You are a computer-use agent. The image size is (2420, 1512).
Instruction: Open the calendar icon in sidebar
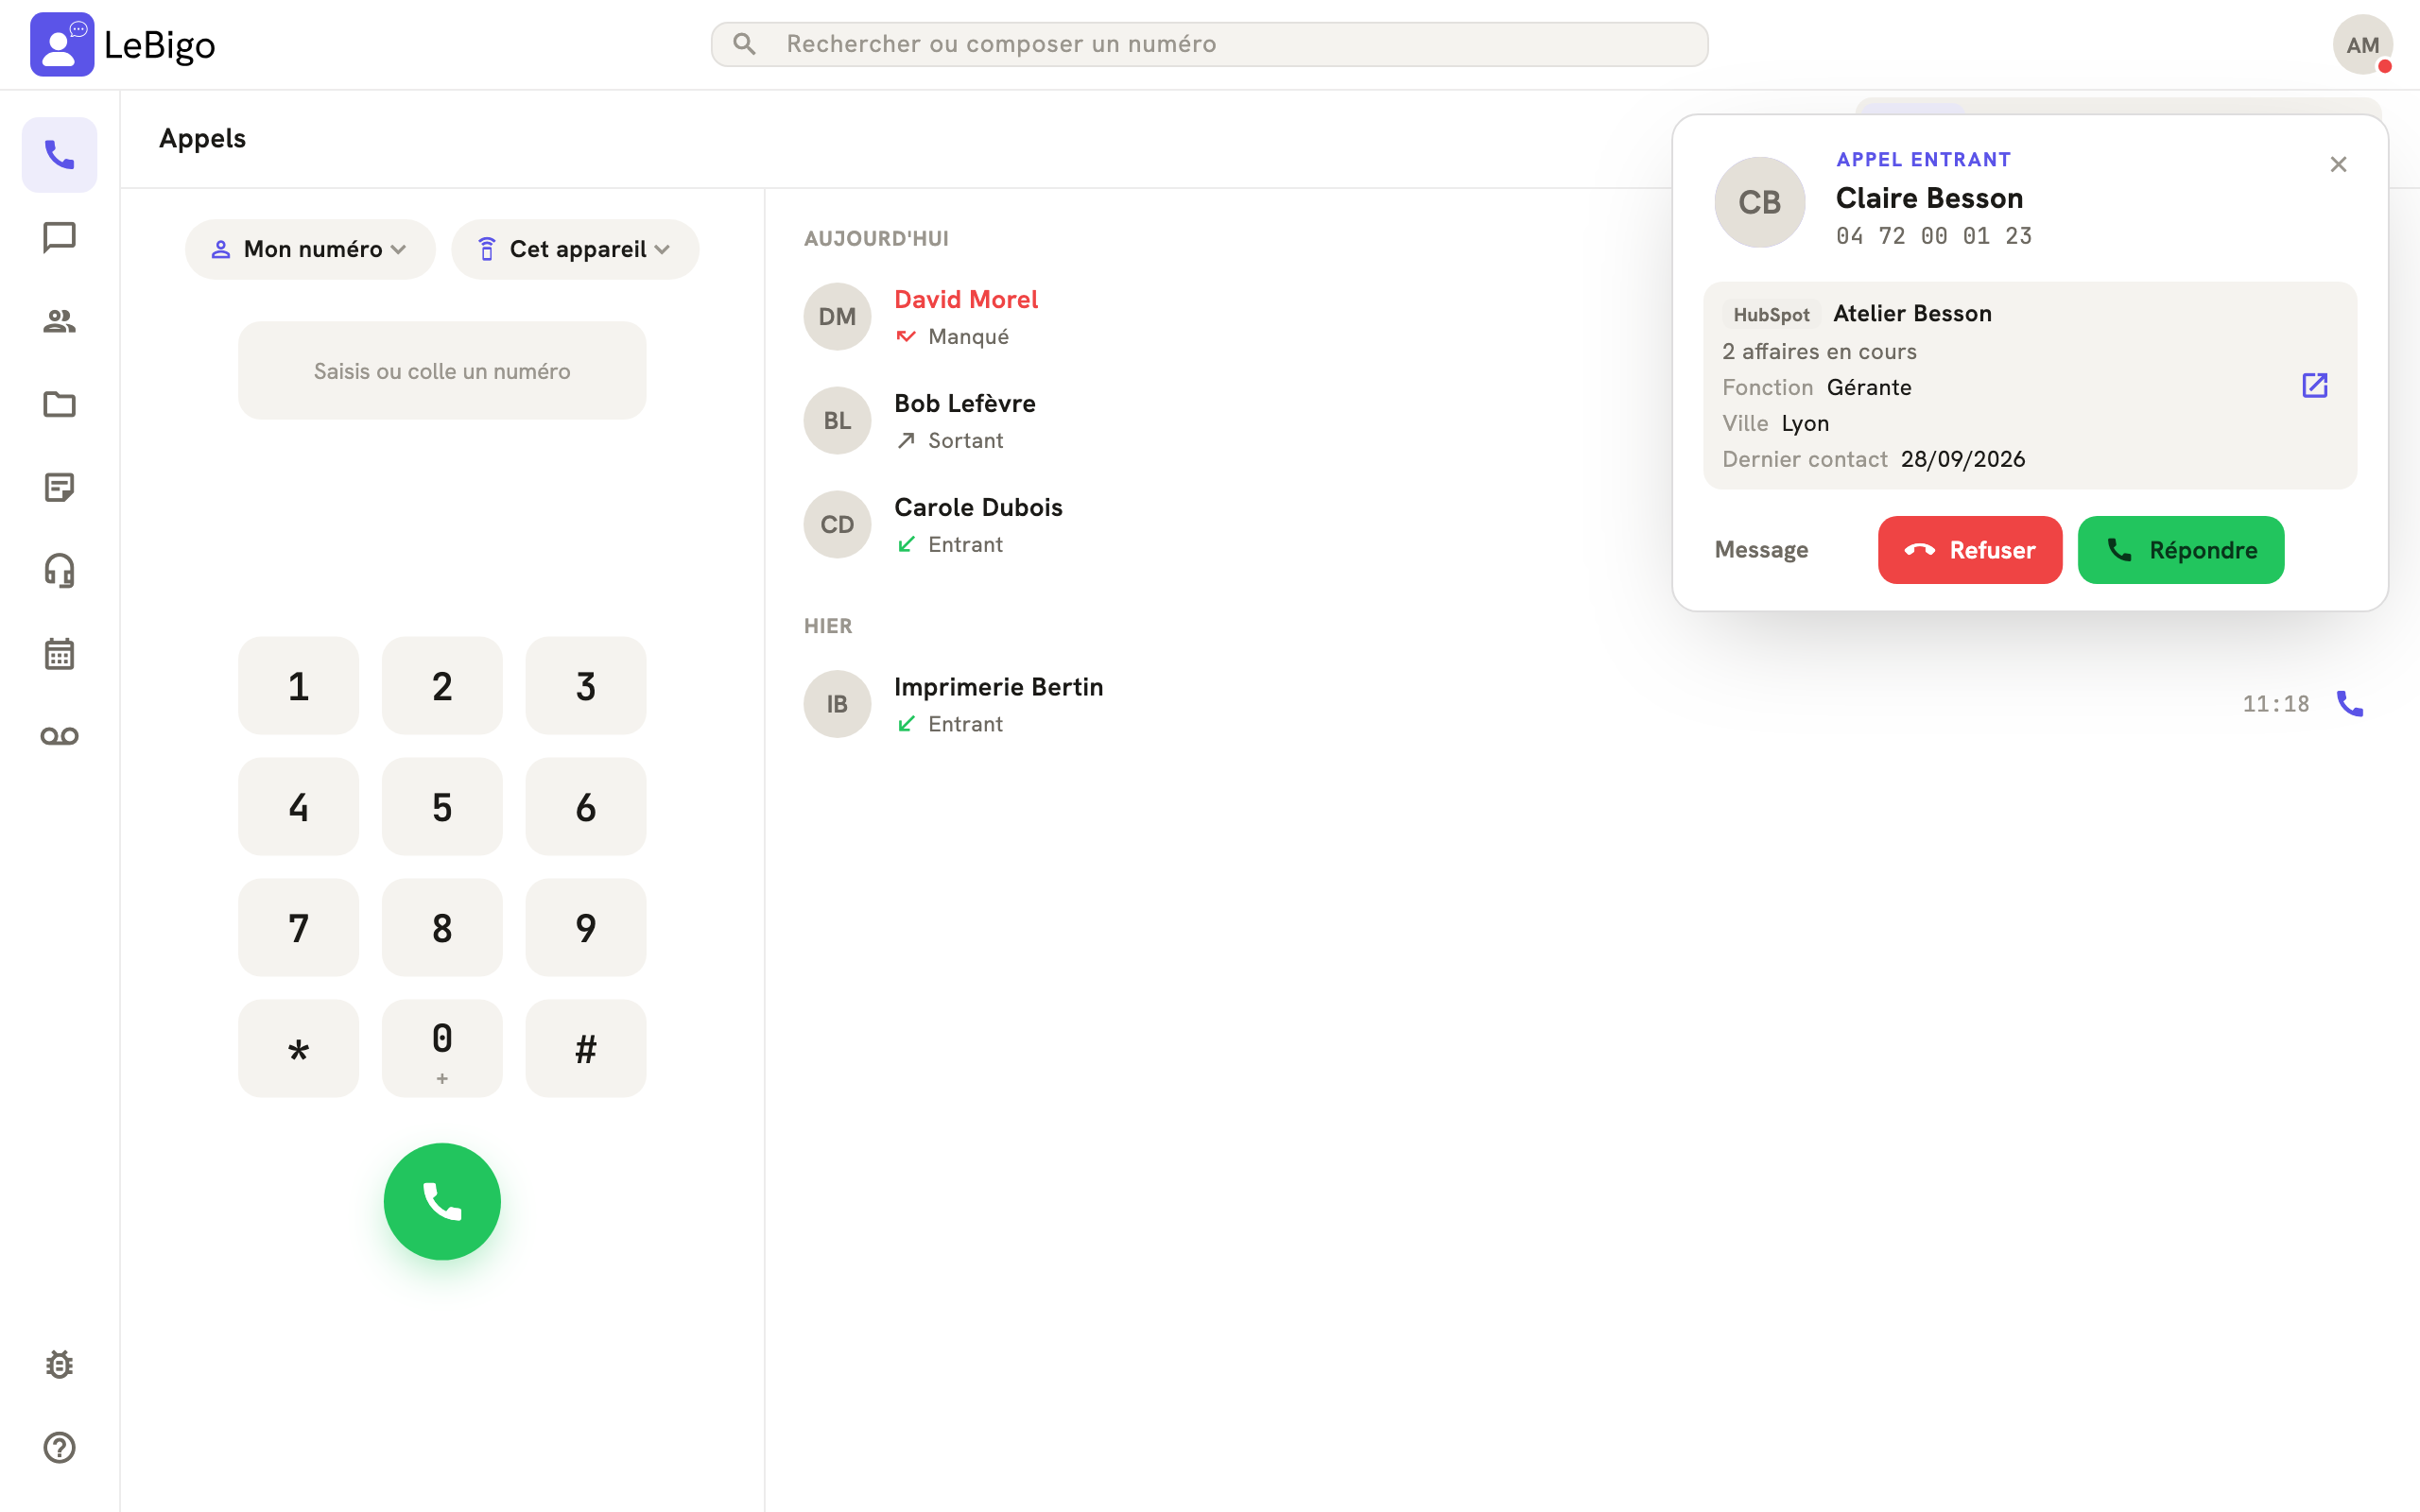click(59, 653)
